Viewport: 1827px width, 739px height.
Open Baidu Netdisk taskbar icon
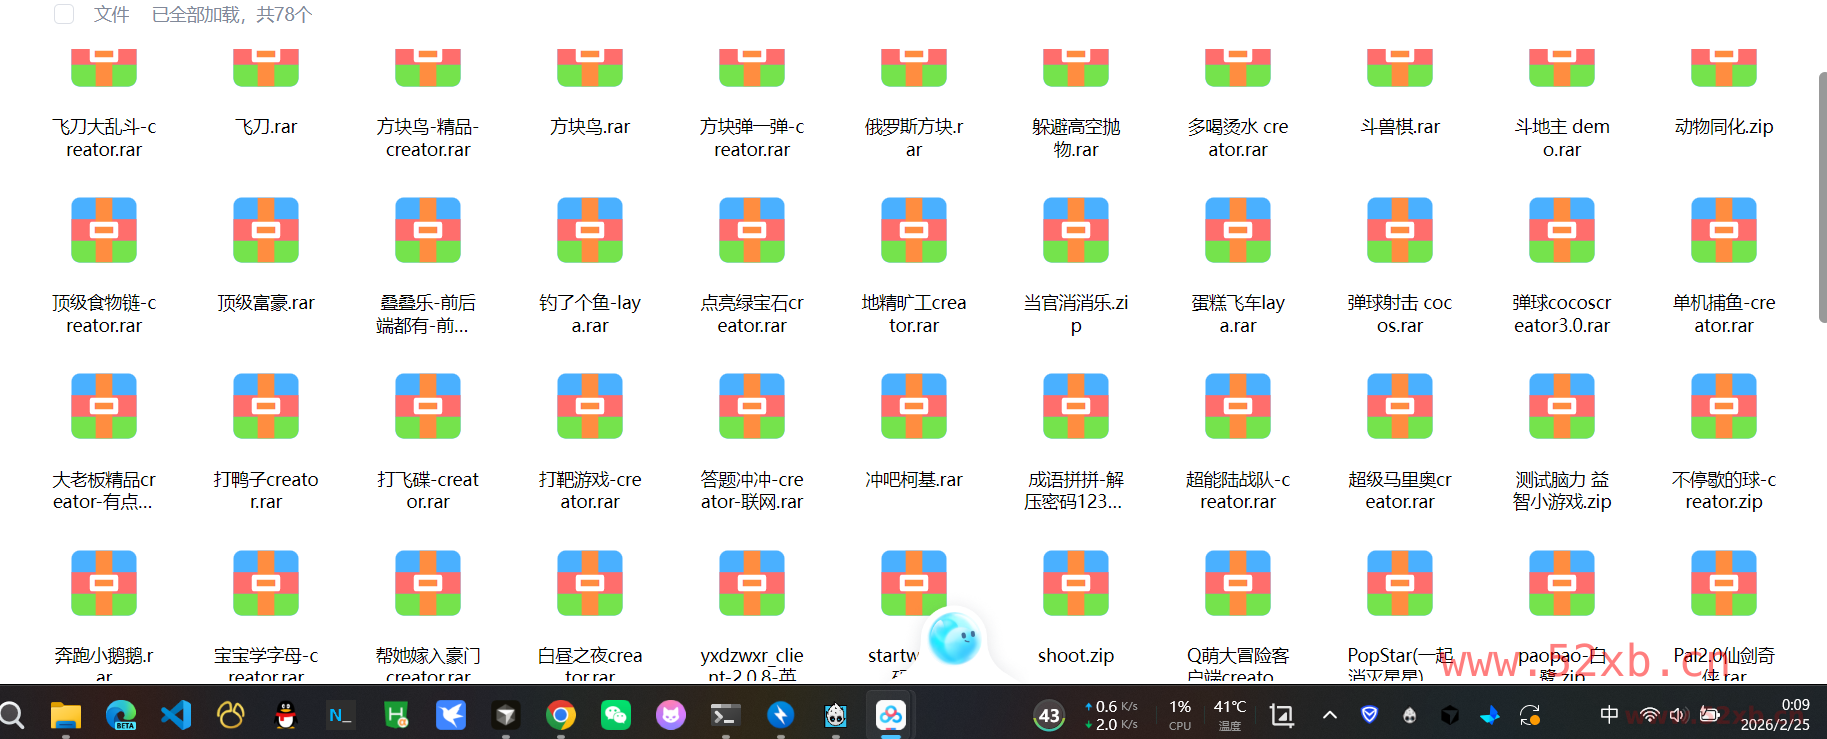pyautogui.click(x=891, y=715)
